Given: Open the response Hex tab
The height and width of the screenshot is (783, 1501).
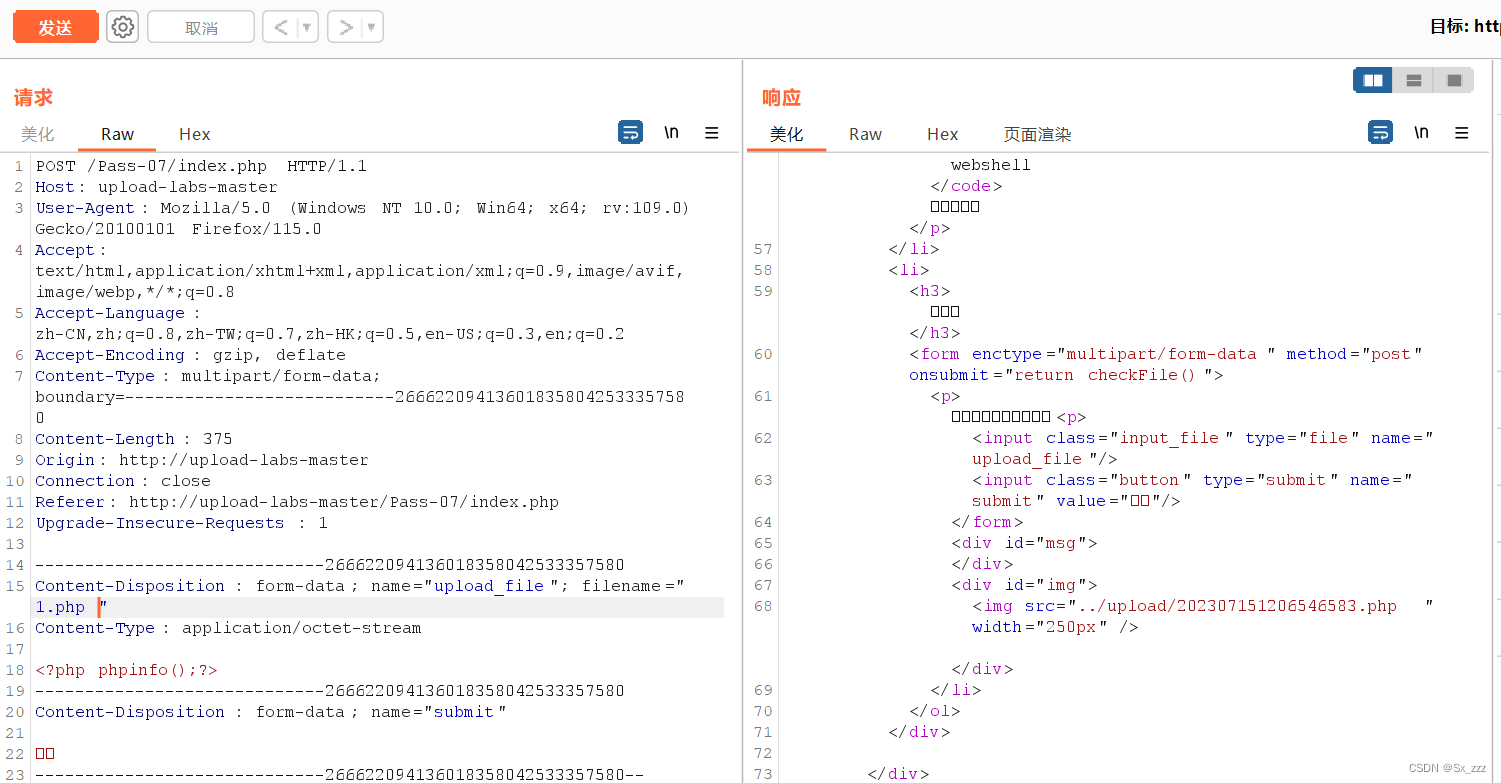Looking at the screenshot, I should 942,134.
